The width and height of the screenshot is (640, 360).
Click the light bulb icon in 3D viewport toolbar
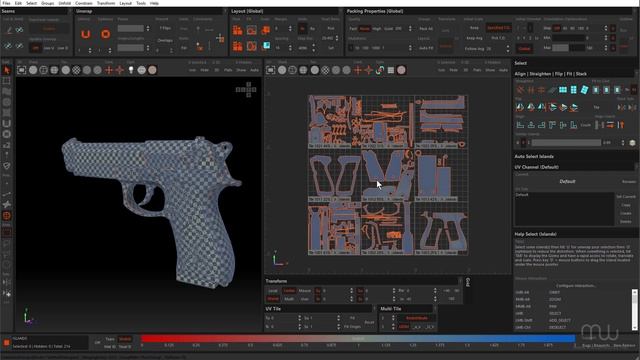[131, 70]
